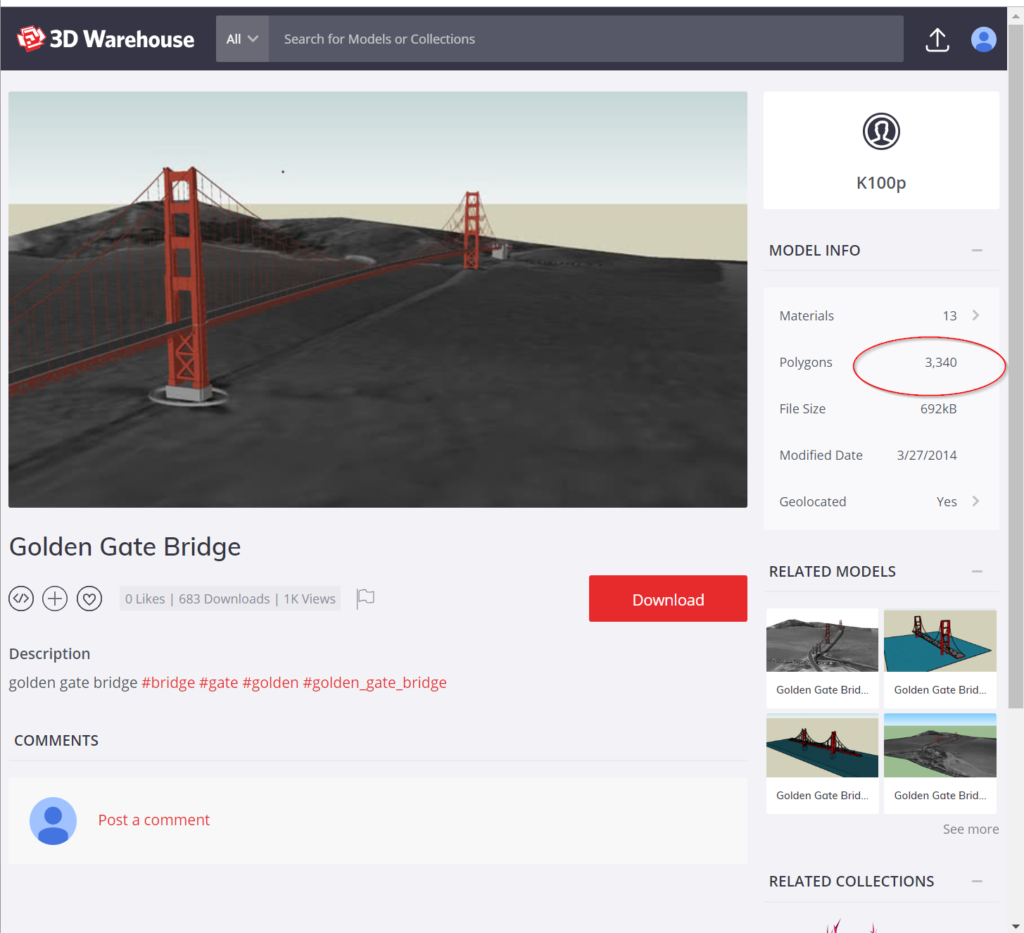Viewport: 1024px width, 933px height.
Task: Like the model with heart icon
Action: click(90, 599)
